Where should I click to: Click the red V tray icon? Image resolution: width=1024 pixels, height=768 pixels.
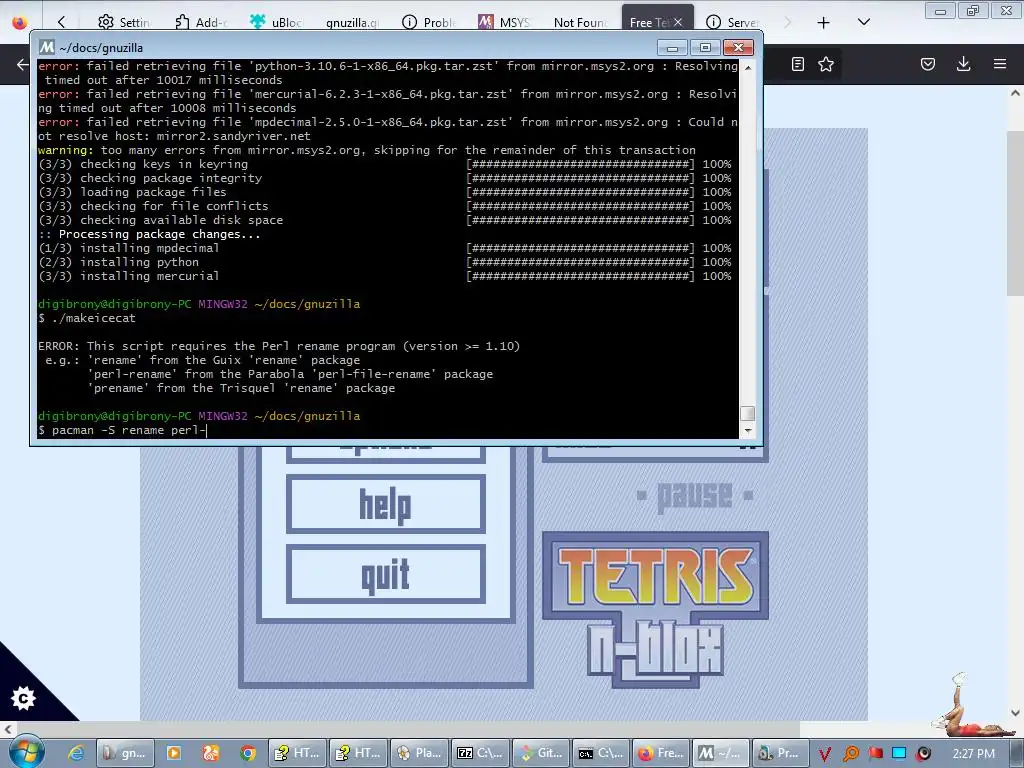(x=824, y=754)
